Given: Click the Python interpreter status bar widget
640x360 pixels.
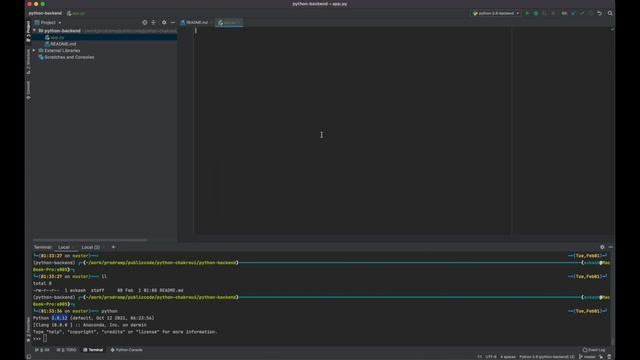Looking at the screenshot, I should point(547,357).
